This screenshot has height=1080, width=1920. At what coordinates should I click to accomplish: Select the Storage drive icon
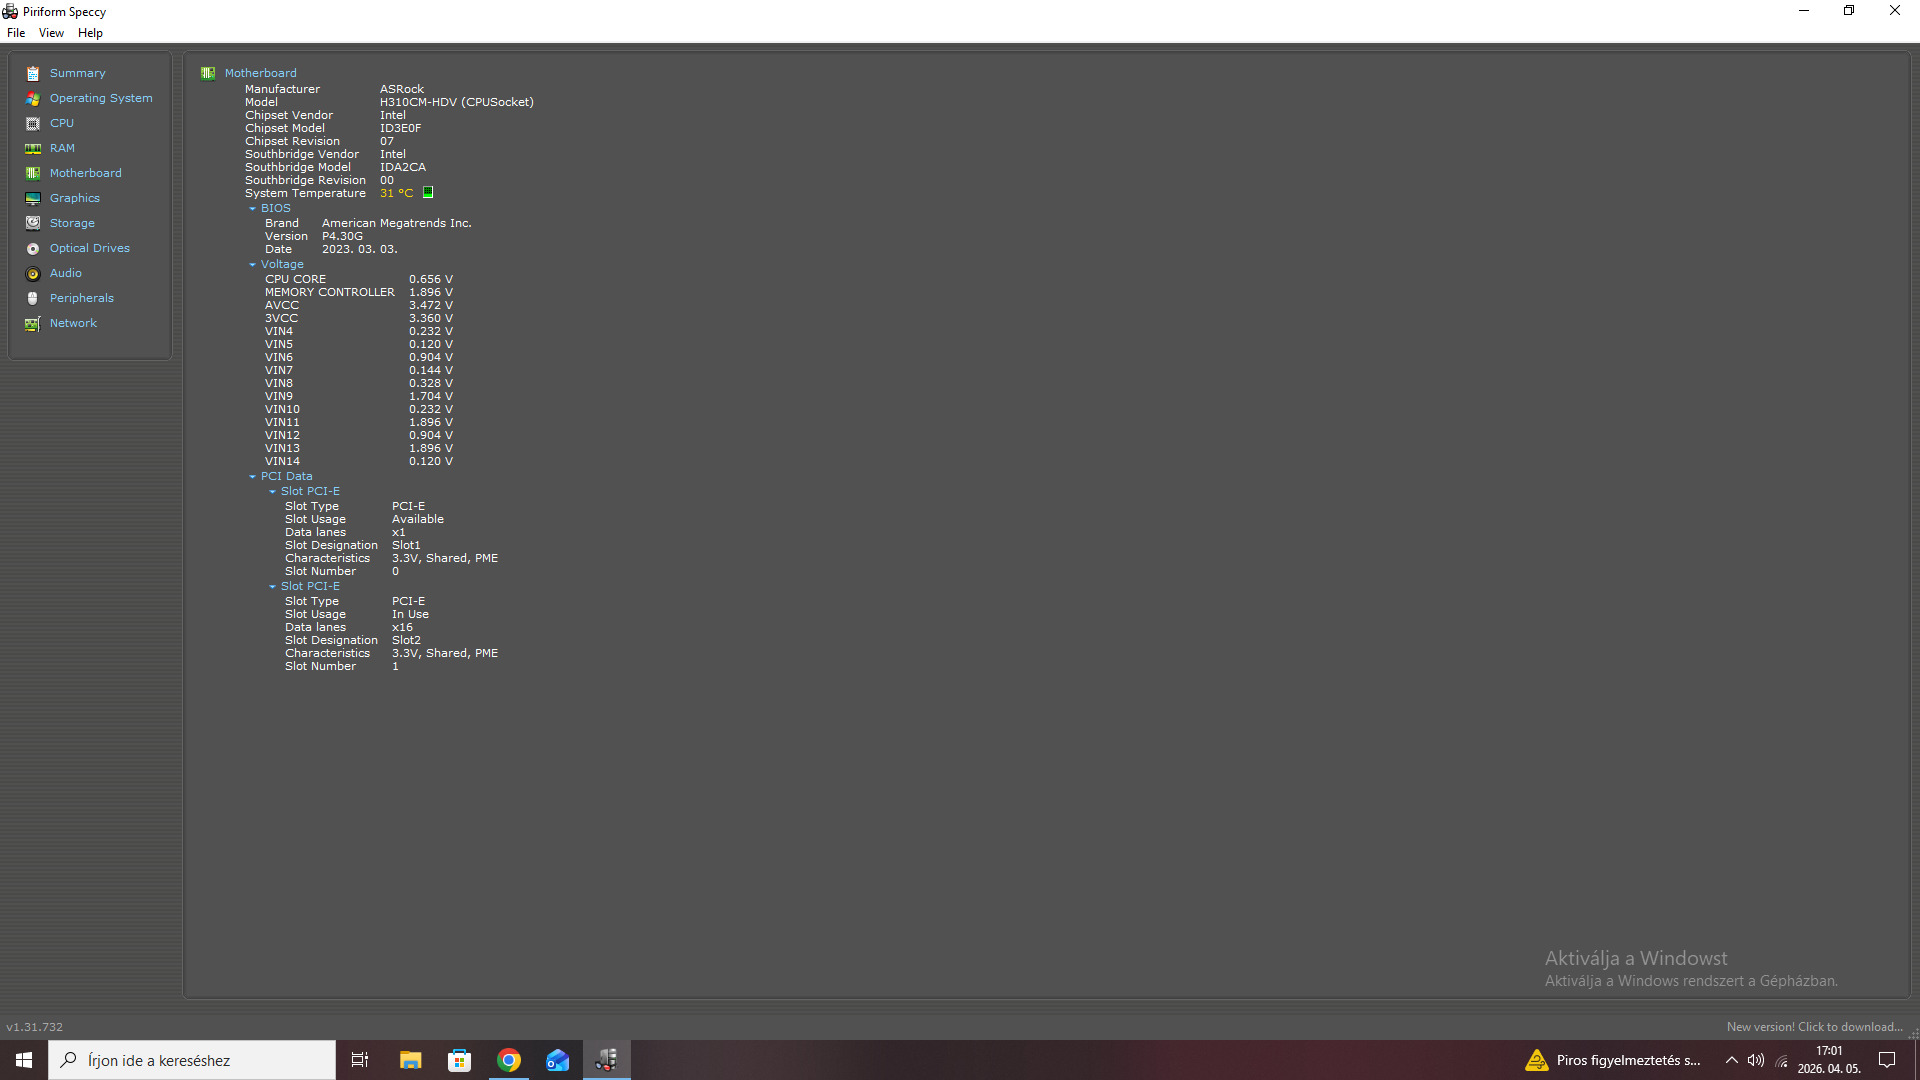33,224
